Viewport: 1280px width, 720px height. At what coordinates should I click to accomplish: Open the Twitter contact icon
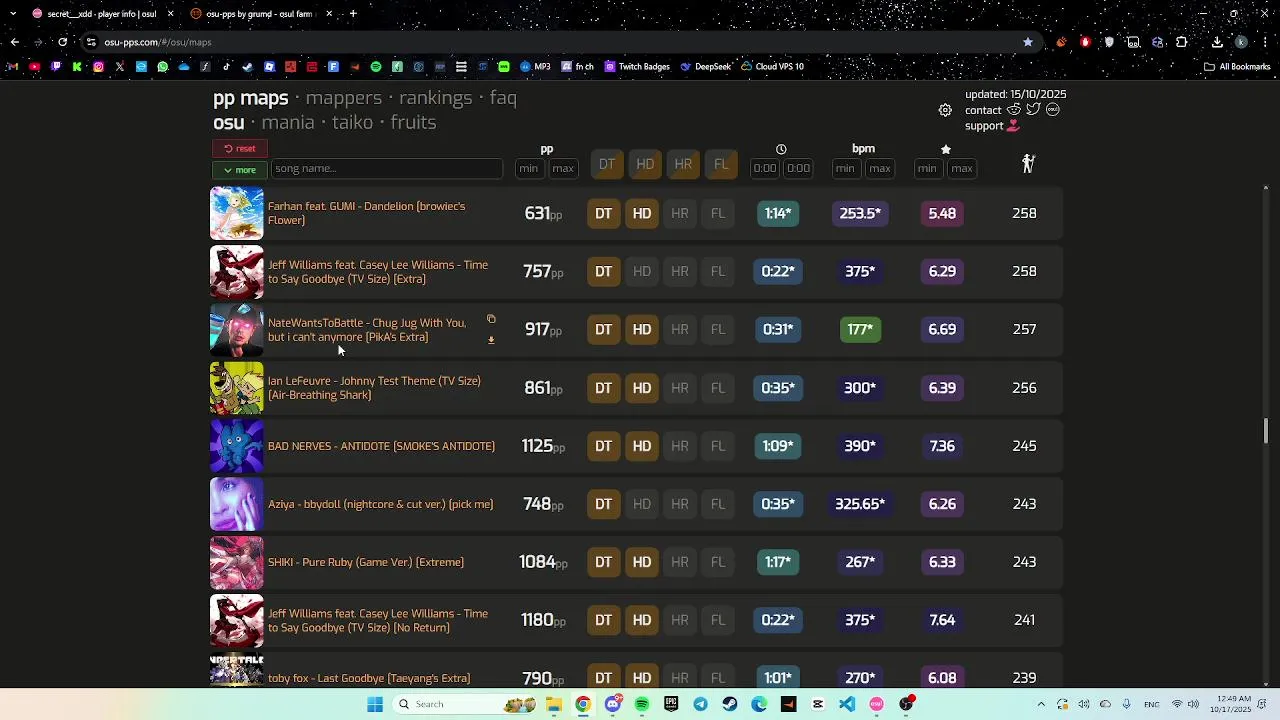pos(1033,109)
